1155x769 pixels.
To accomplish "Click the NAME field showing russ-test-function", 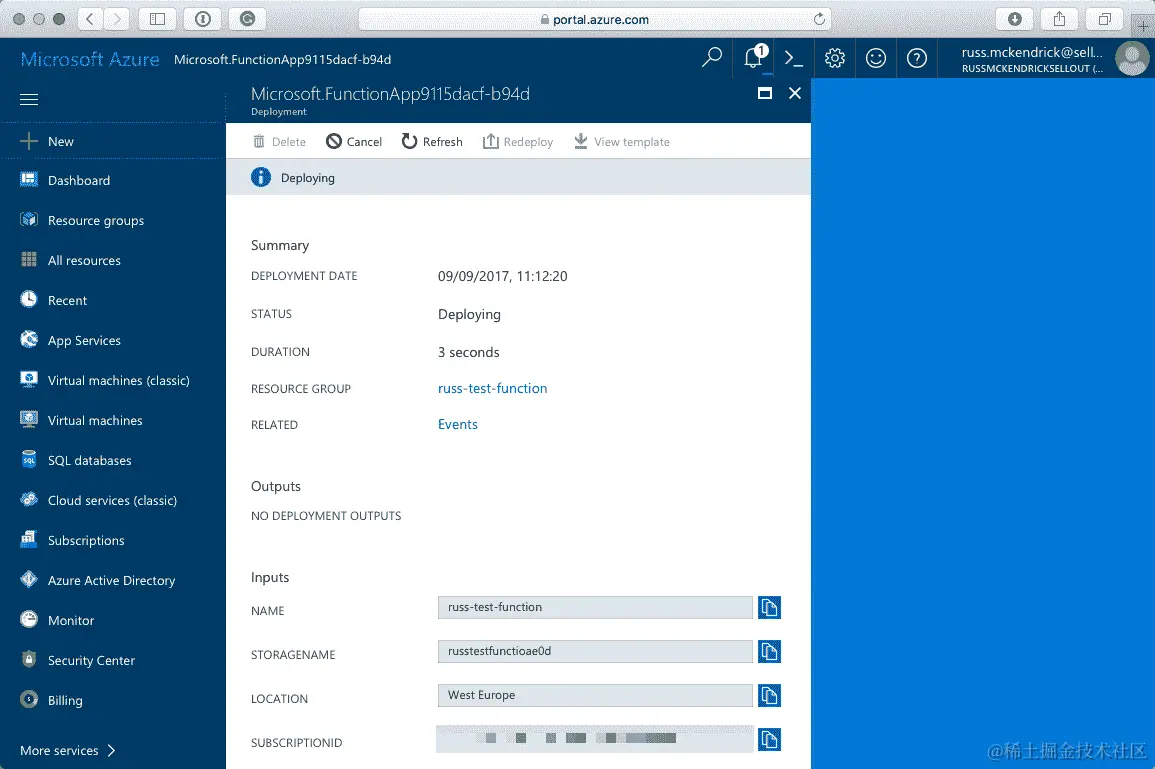I will [x=595, y=608].
